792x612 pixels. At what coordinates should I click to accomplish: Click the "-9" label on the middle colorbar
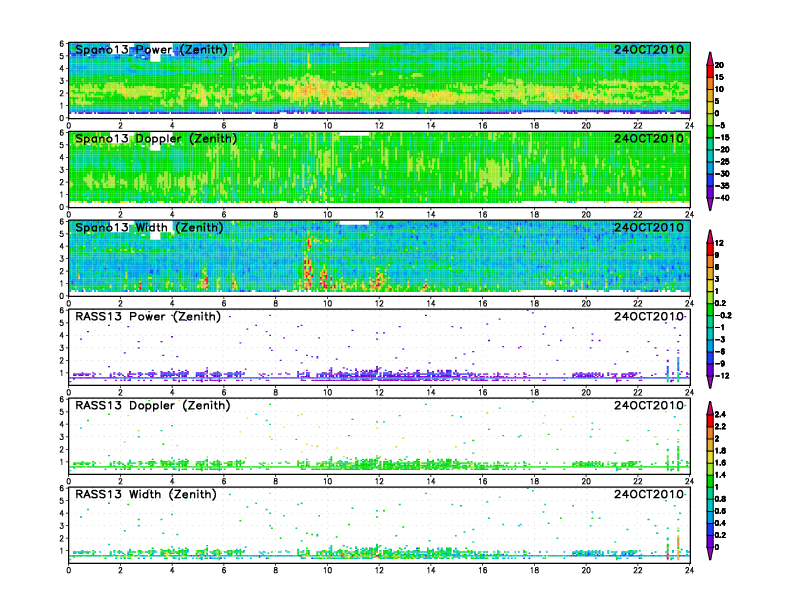pyautogui.click(x=720, y=364)
